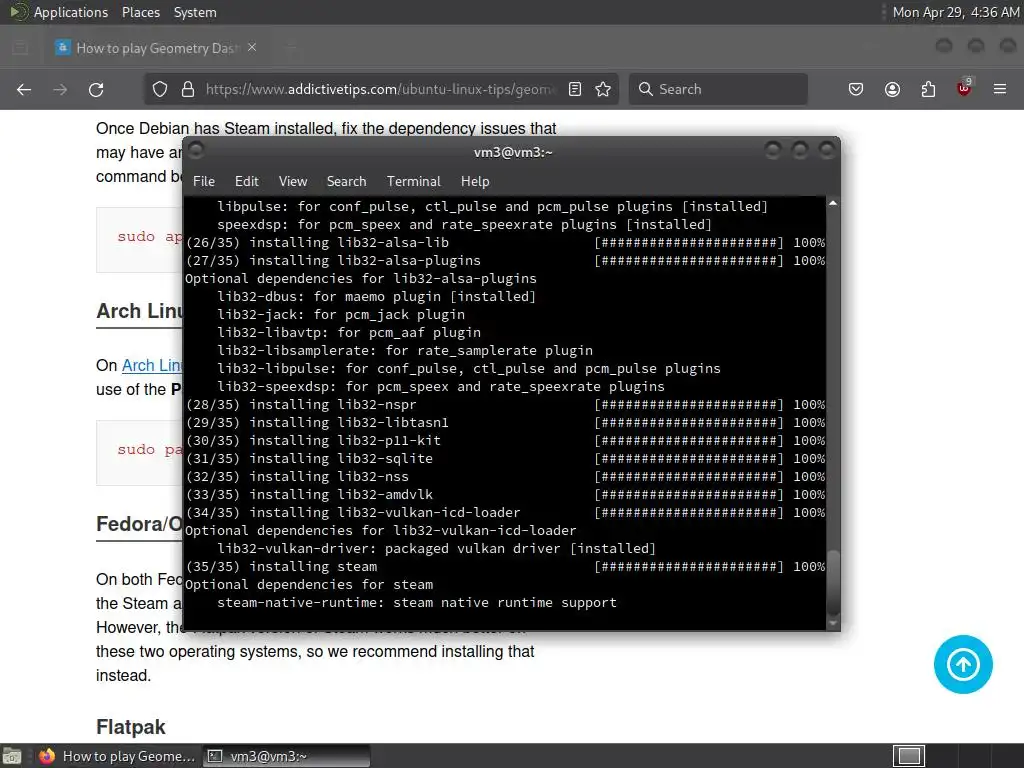Open terminal Search menu
1024x768 pixels.
(346, 182)
